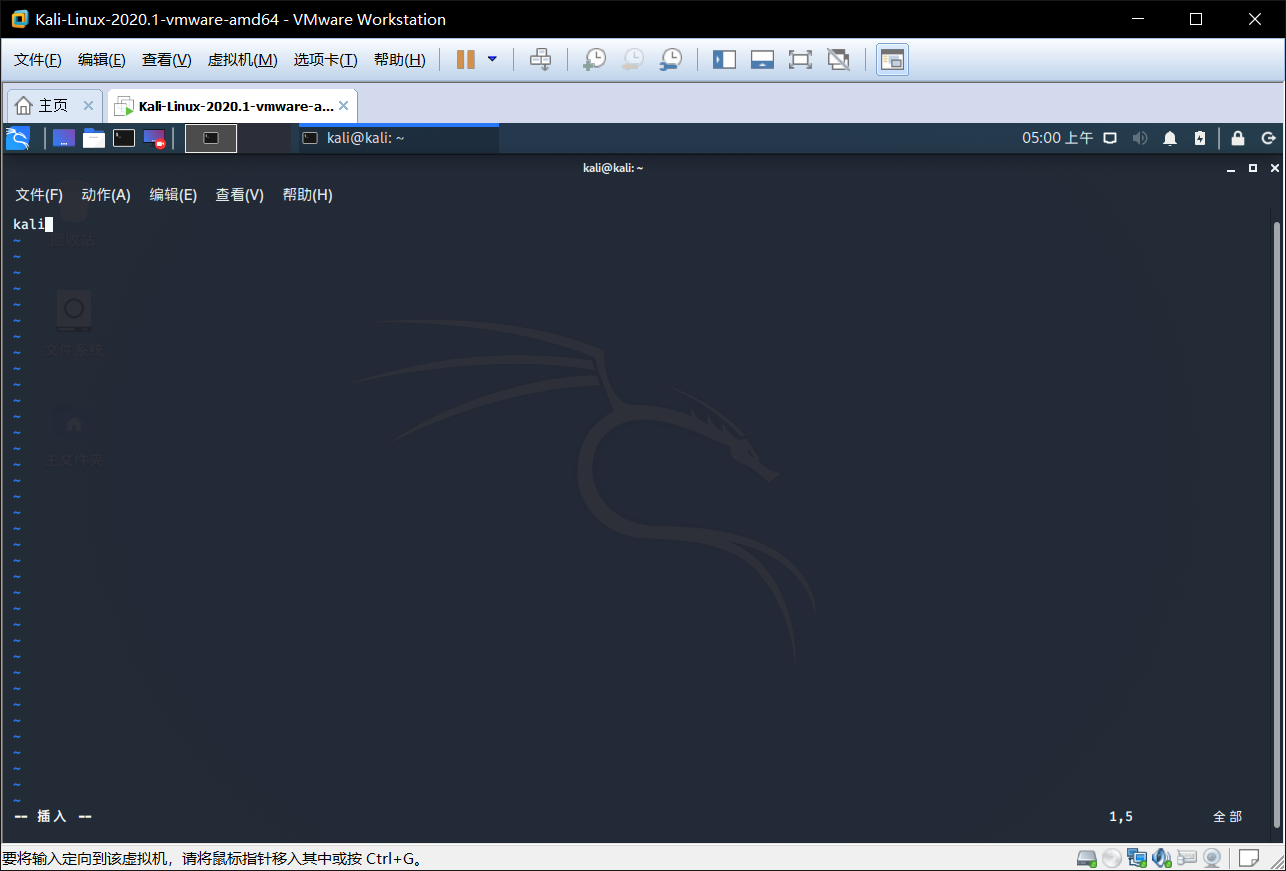Open the display settings tray icon
This screenshot has width=1286, height=871.
pos(1109,138)
